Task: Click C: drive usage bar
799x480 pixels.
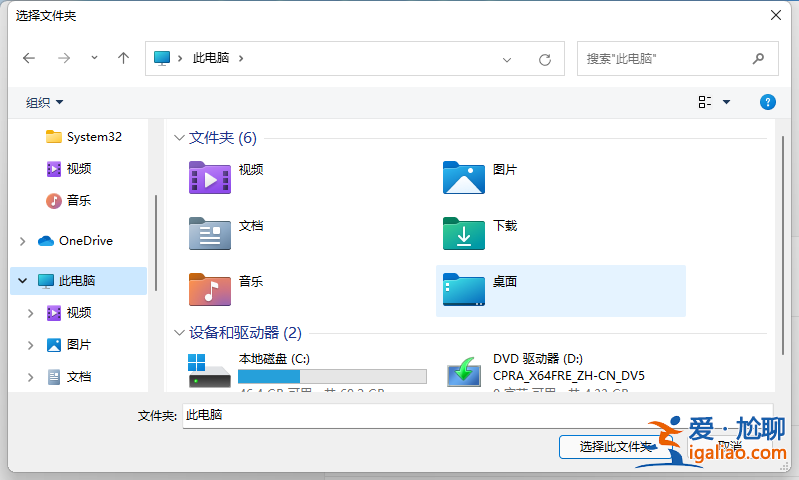Action: [x=332, y=377]
